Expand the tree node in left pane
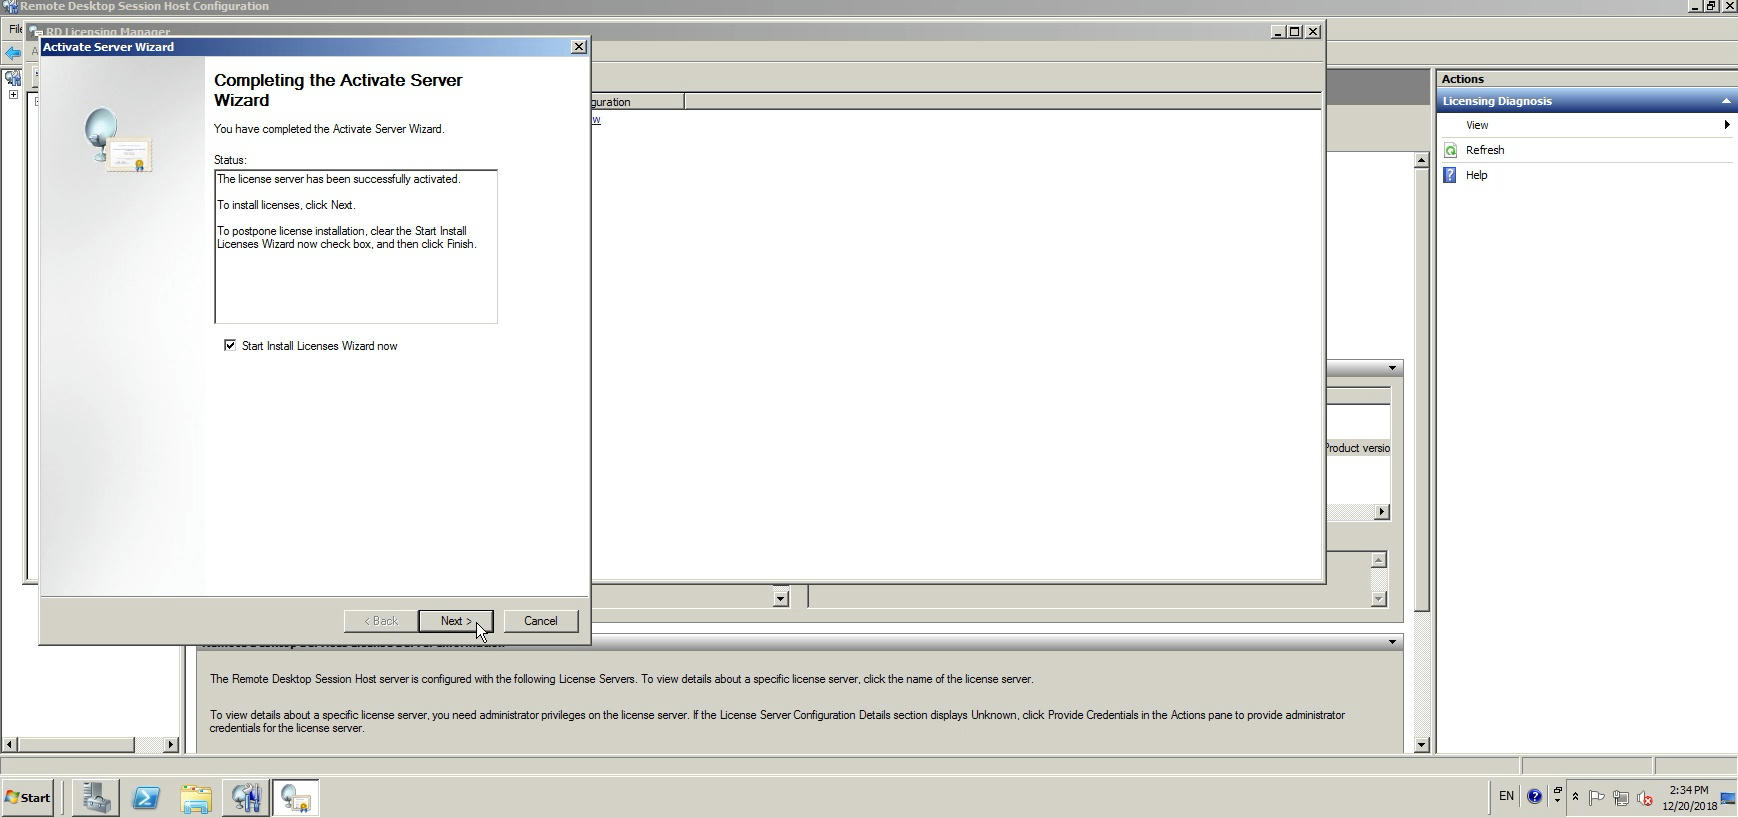1738x818 pixels. (13, 95)
